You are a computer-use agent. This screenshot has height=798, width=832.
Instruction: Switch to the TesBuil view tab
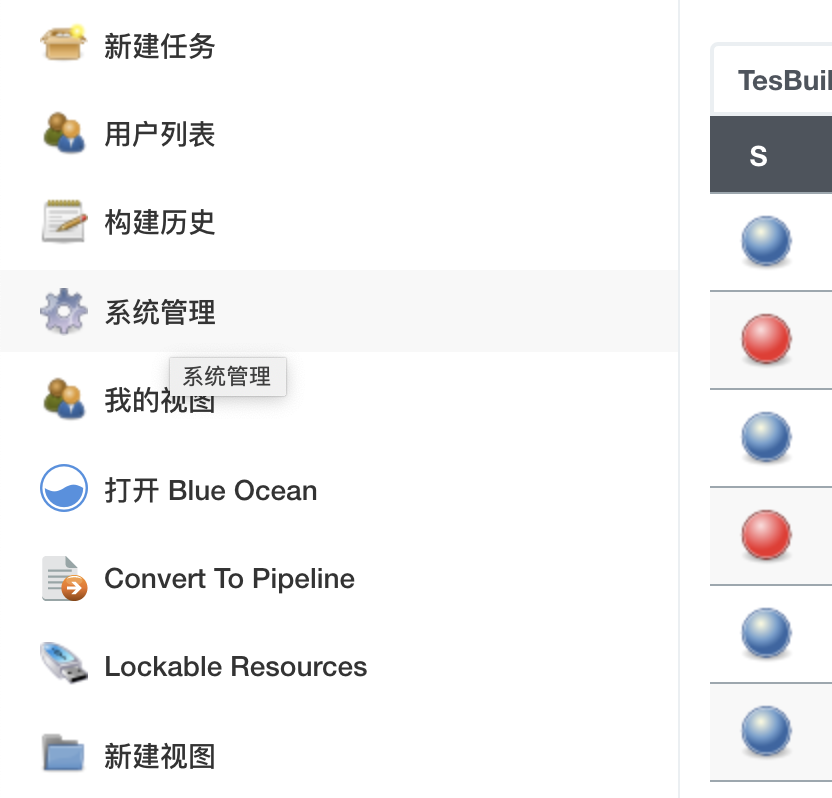click(783, 80)
